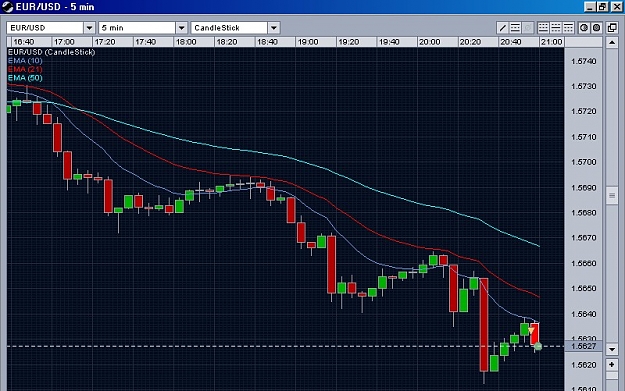Click the 16:40 time axis label
Viewport: 625px width, 391px height.
coord(24,42)
